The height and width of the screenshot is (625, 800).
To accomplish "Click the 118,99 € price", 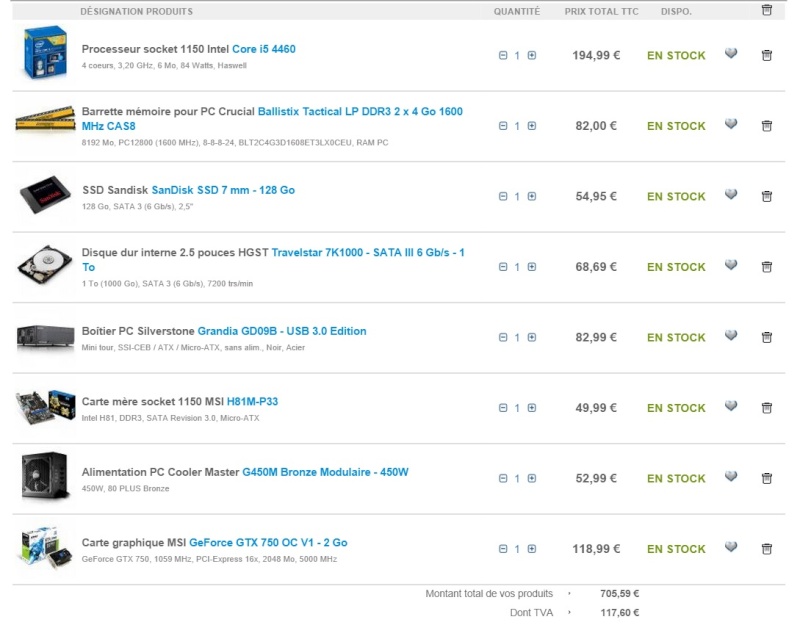I will [x=596, y=548].
